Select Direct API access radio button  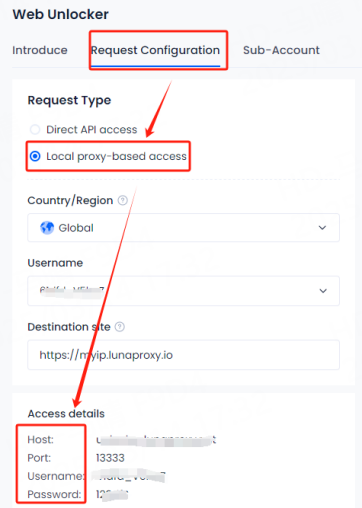tap(35, 129)
